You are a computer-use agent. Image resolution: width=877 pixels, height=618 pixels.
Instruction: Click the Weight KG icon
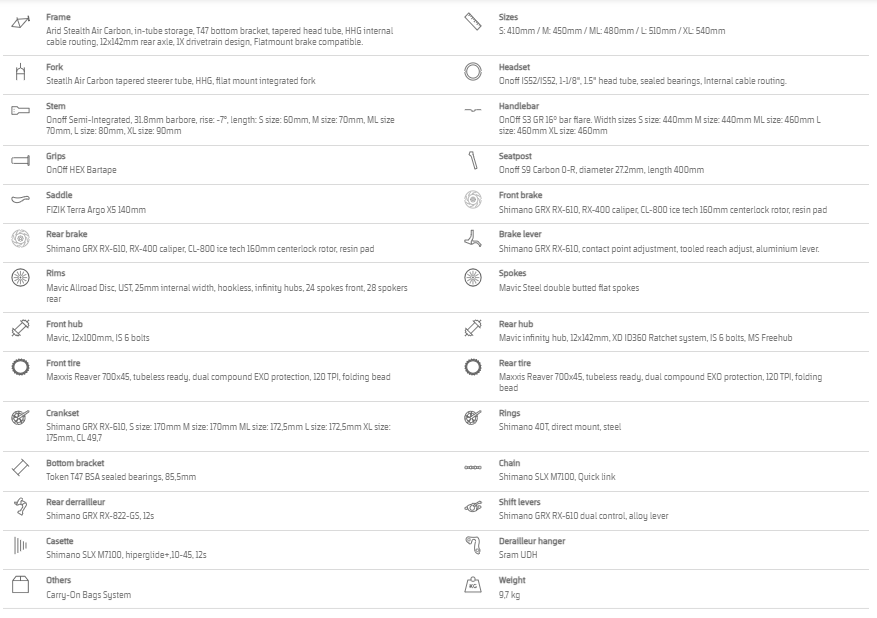[x=473, y=584]
